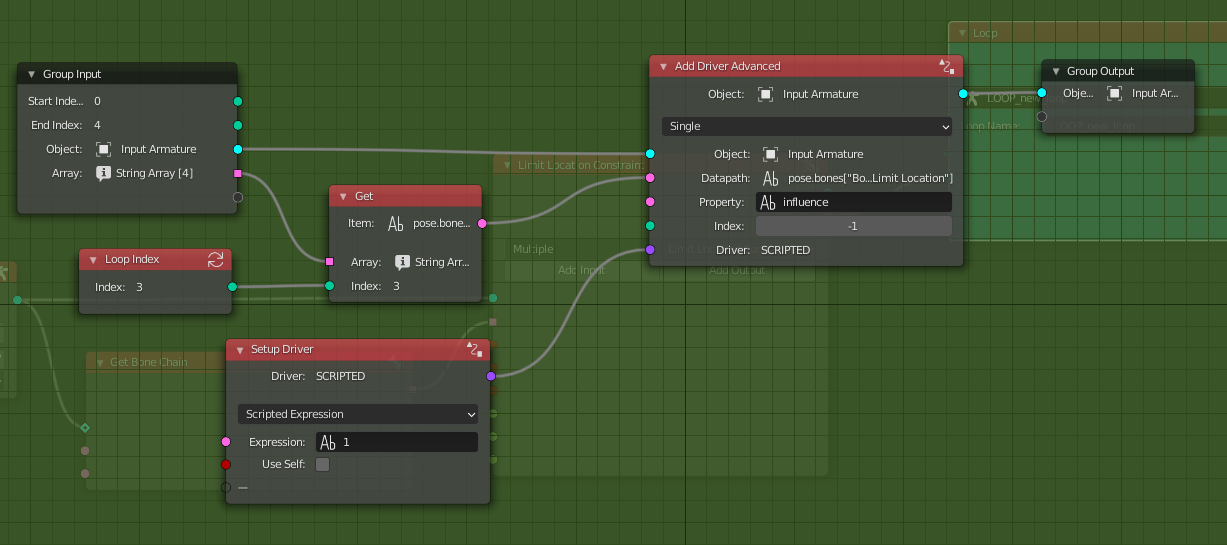The height and width of the screenshot is (545, 1227).
Task: Click SCRIPTED driver label in Add Driver Advanced
Action: (x=785, y=250)
